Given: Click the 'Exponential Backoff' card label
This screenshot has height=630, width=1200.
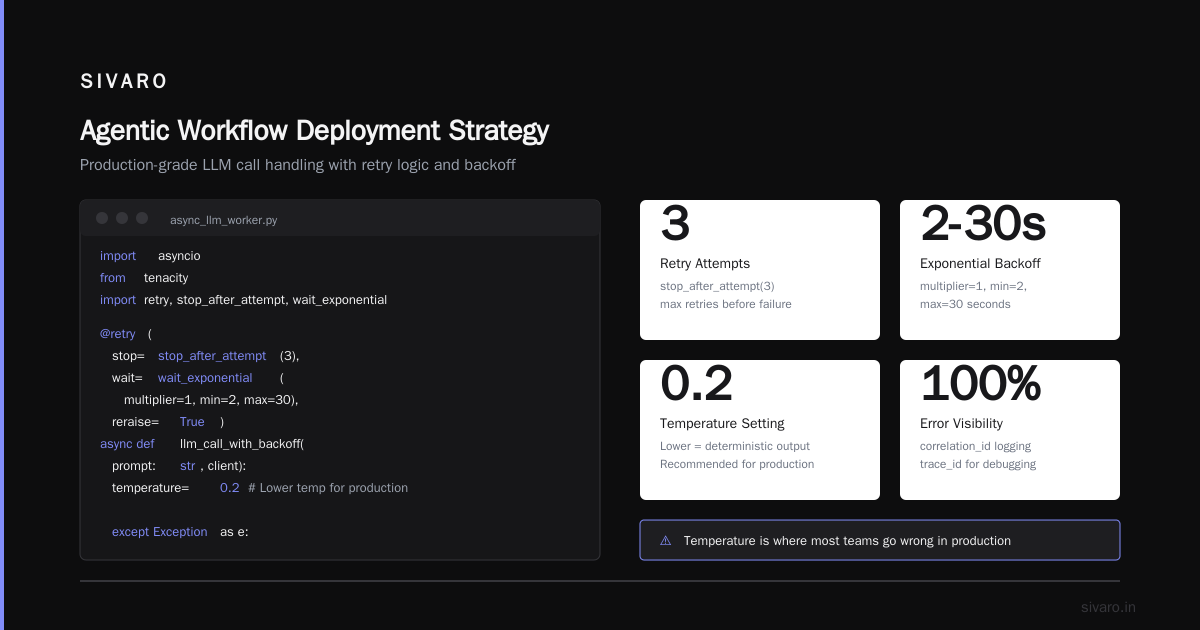Looking at the screenshot, I should coord(980,264).
